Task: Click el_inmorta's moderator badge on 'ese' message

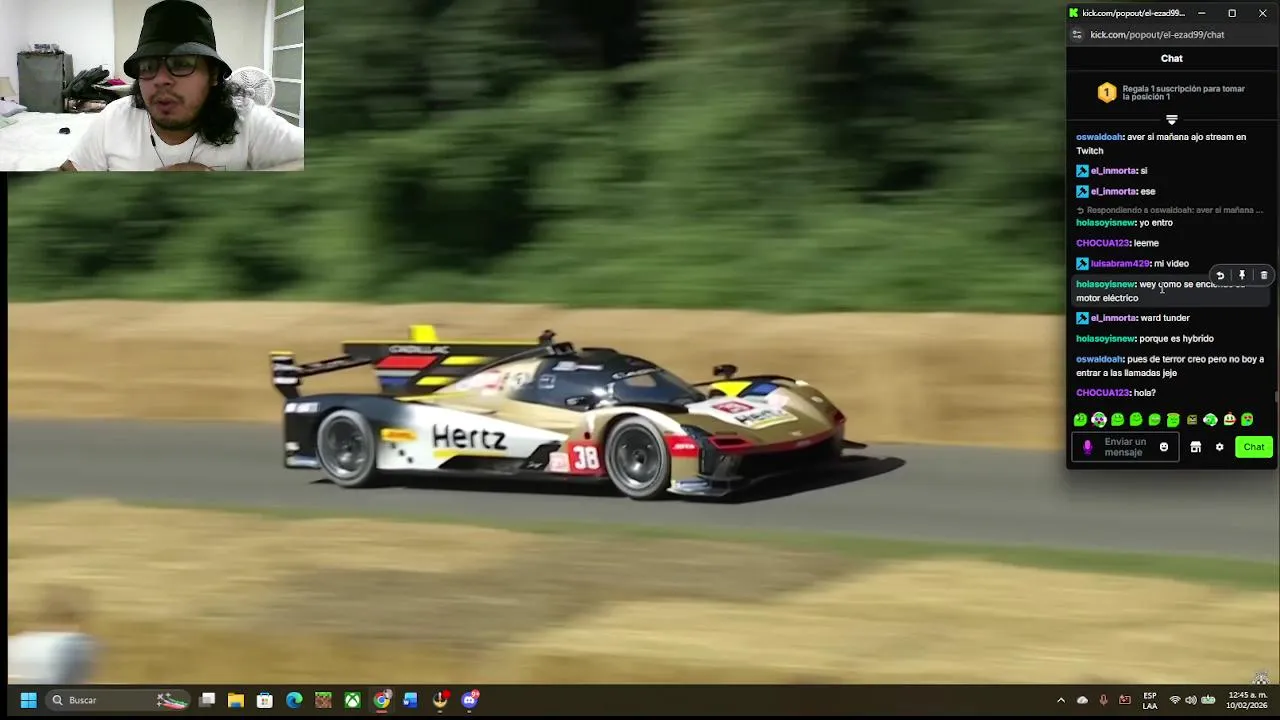Action: tap(1082, 191)
